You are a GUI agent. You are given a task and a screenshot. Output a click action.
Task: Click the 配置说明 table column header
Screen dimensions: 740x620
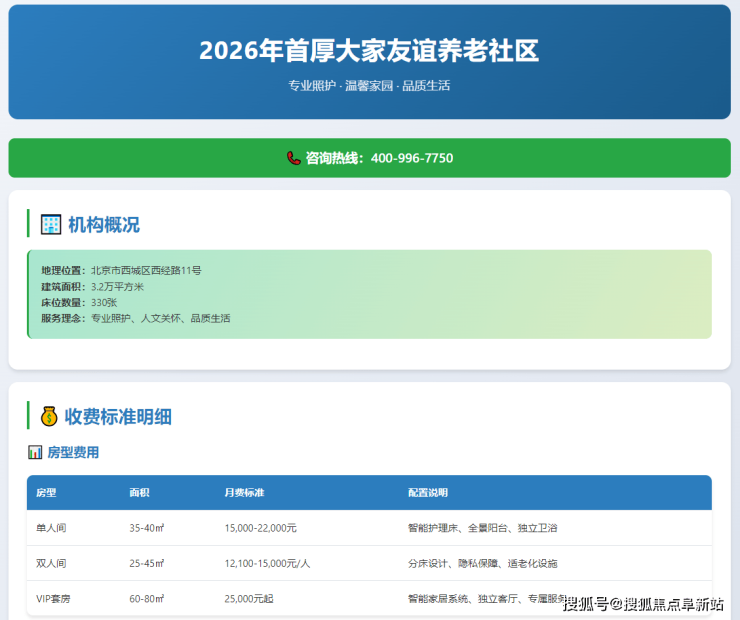(428, 493)
